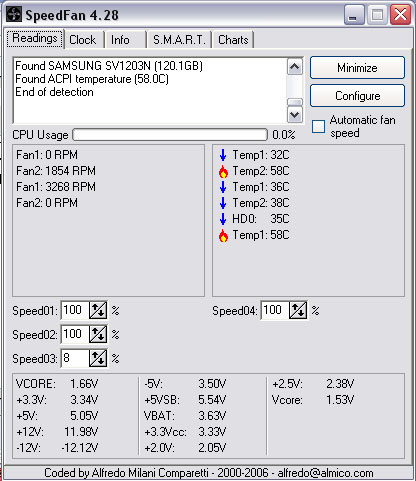Click the 'Found ACPI temperature (58.0C)' log line
Viewport: 416px width, 481px height.
[92, 79]
